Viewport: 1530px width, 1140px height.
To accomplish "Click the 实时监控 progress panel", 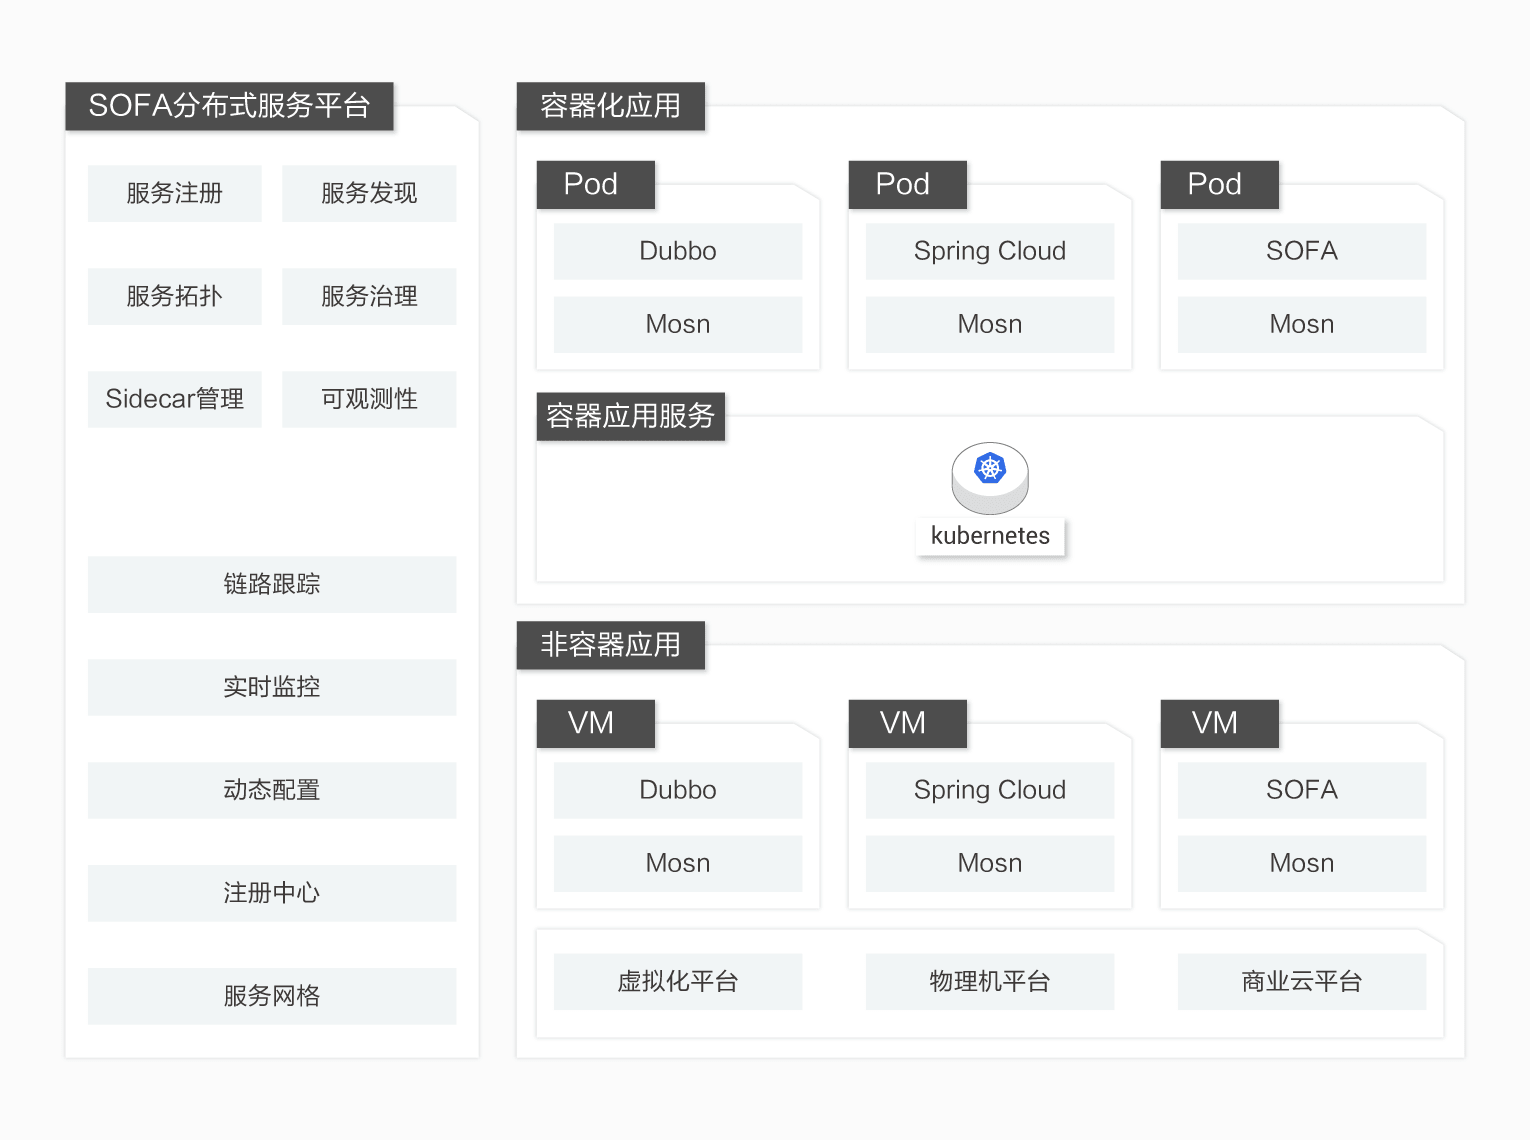I will pyautogui.click(x=271, y=687).
